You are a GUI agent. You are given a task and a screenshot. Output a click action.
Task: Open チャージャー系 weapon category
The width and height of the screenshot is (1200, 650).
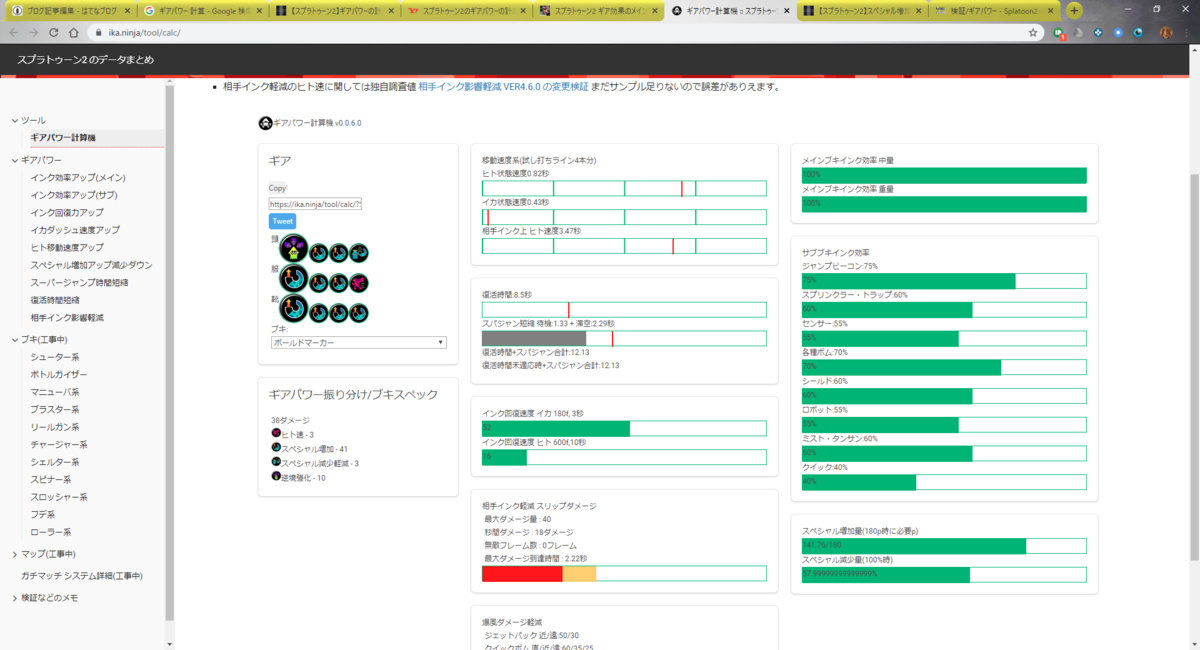(59, 444)
